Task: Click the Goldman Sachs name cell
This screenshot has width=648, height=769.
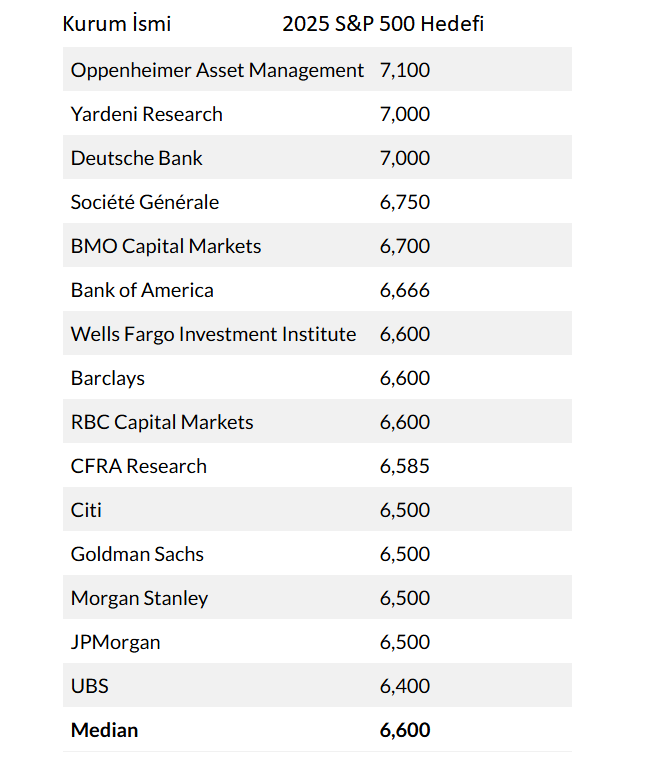Action: [137, 554]
